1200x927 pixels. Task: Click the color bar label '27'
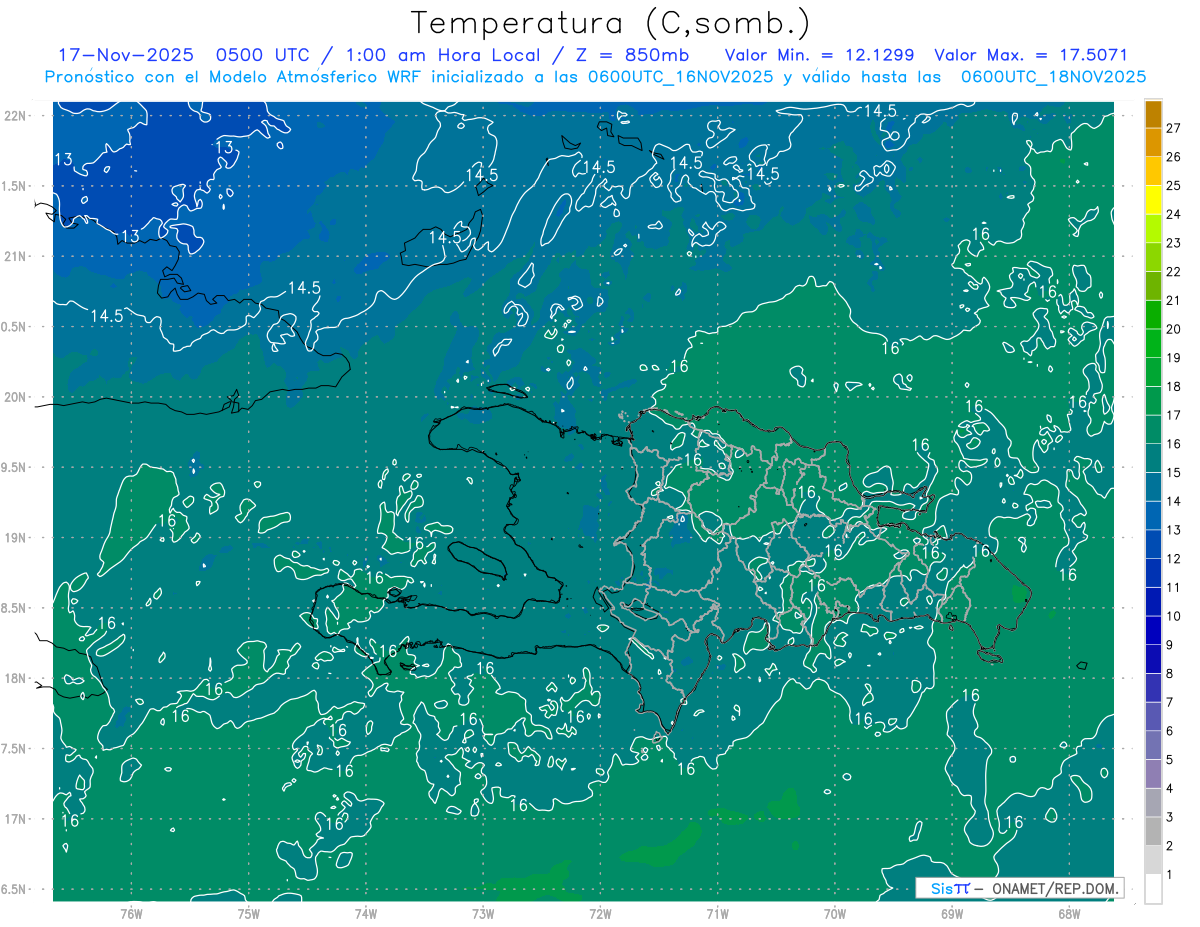(1174, 128)
